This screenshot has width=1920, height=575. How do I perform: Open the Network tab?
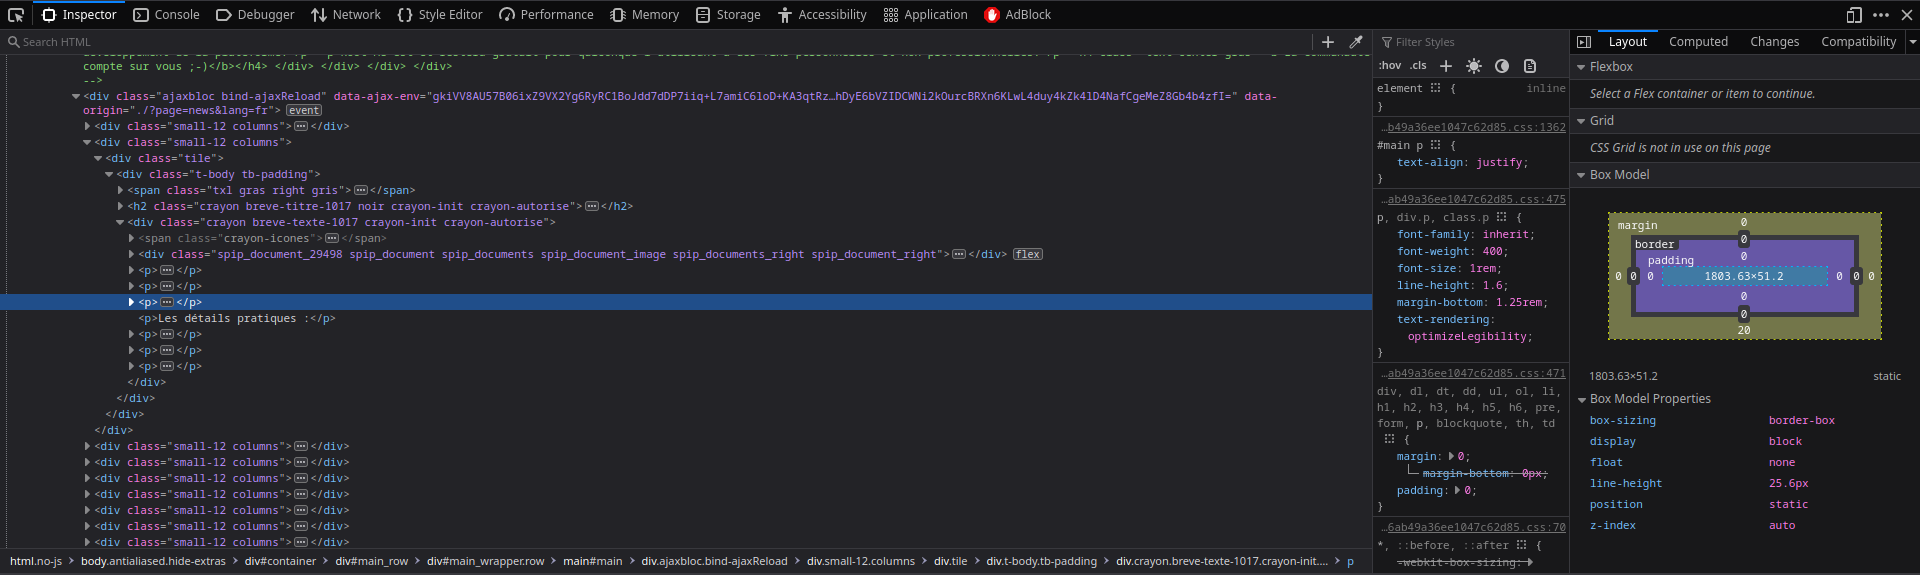coord(346,15)
